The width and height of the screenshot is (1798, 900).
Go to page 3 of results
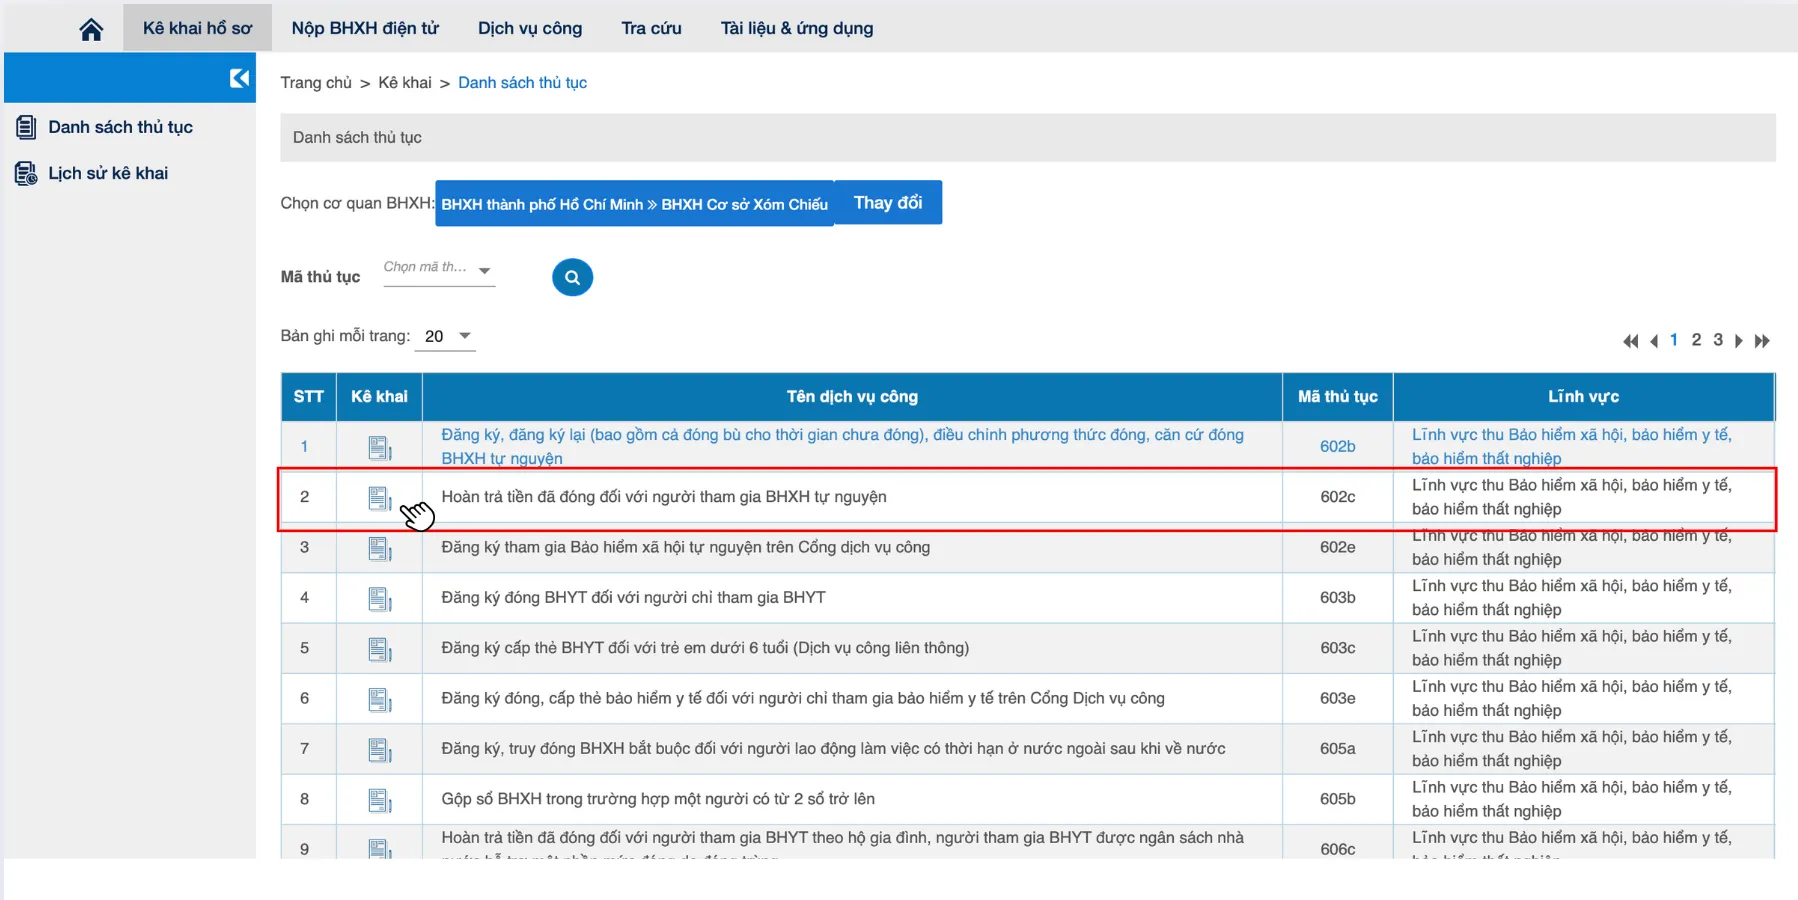(x=1717, y=340)
